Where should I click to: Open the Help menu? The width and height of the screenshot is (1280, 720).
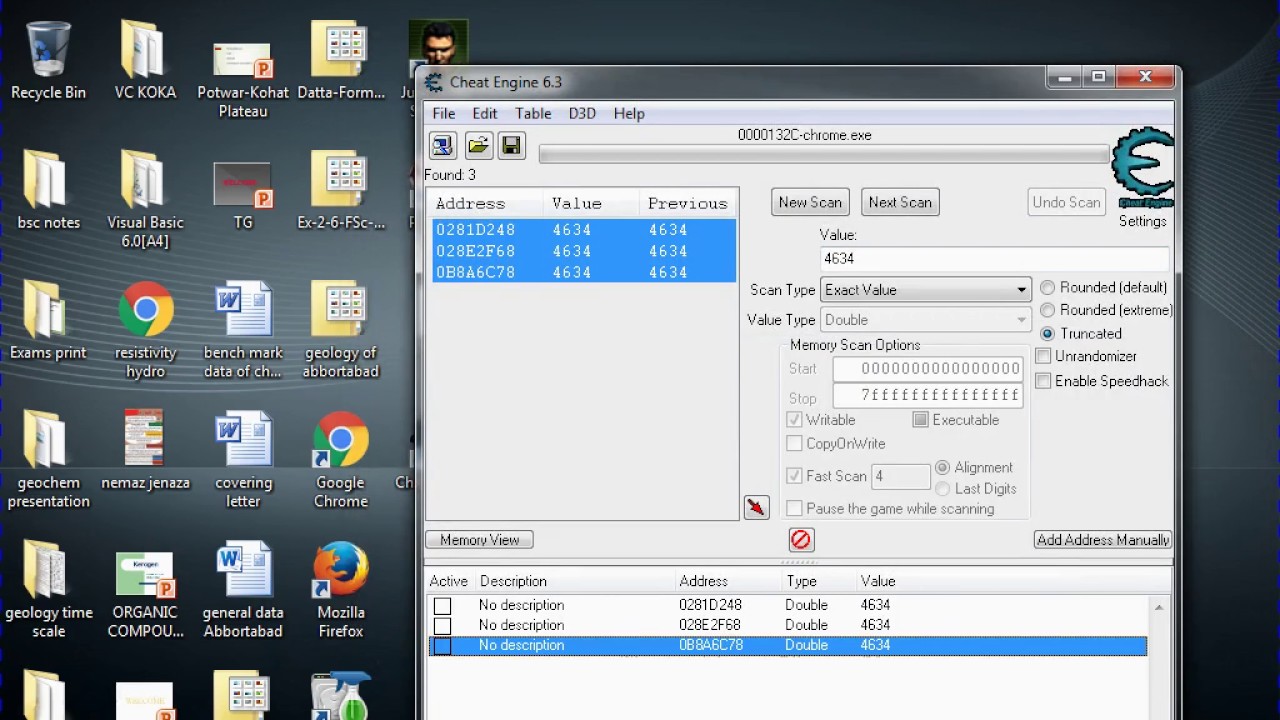pos(629,114)
